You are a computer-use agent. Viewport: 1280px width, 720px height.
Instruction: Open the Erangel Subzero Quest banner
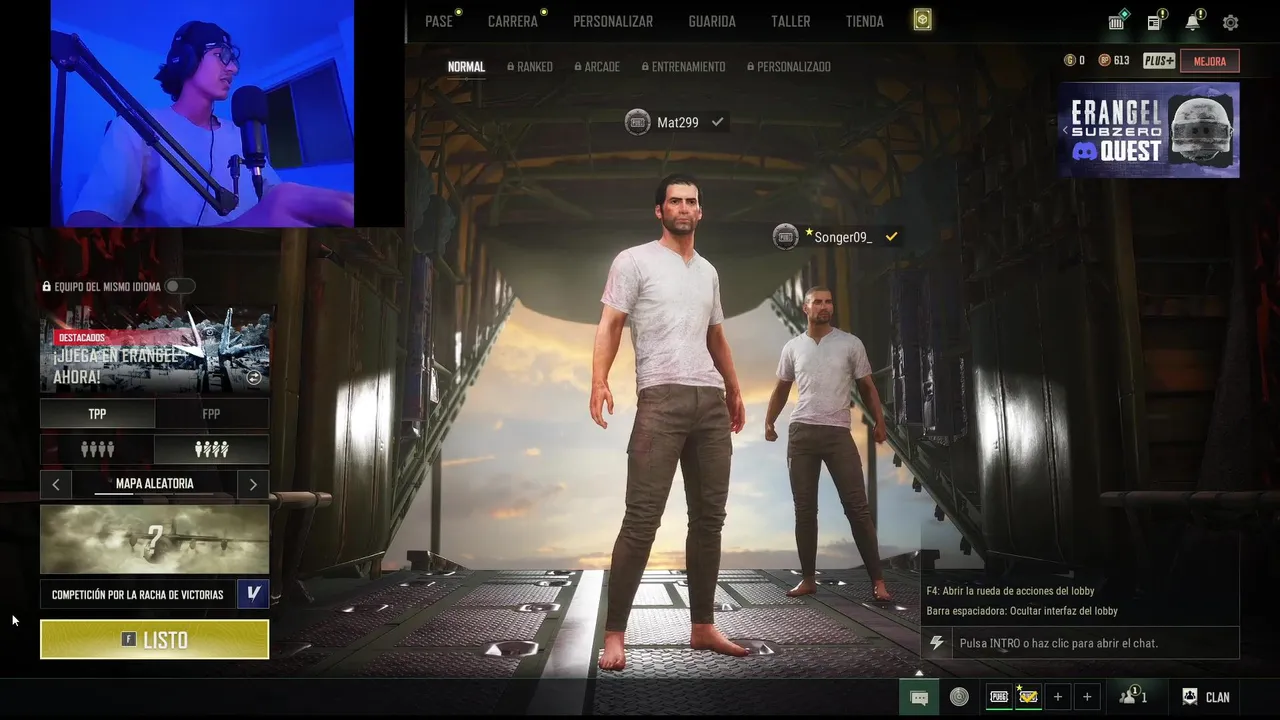coord(1149,130)
